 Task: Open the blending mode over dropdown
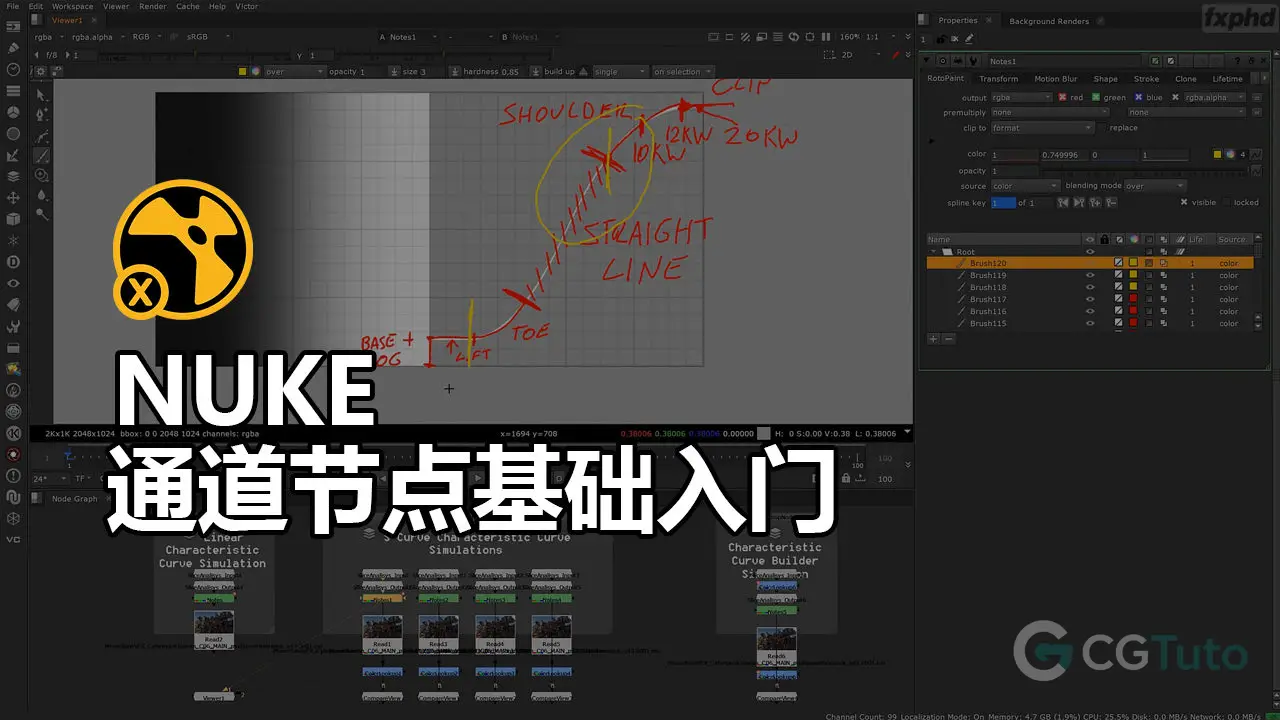(1155, 186)
